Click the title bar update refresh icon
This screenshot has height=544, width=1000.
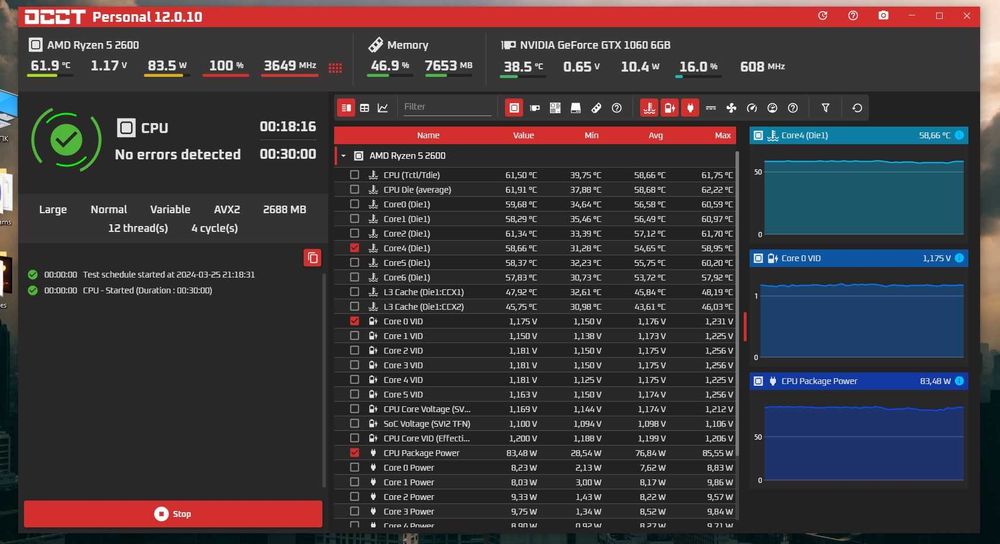click(823, 15)
